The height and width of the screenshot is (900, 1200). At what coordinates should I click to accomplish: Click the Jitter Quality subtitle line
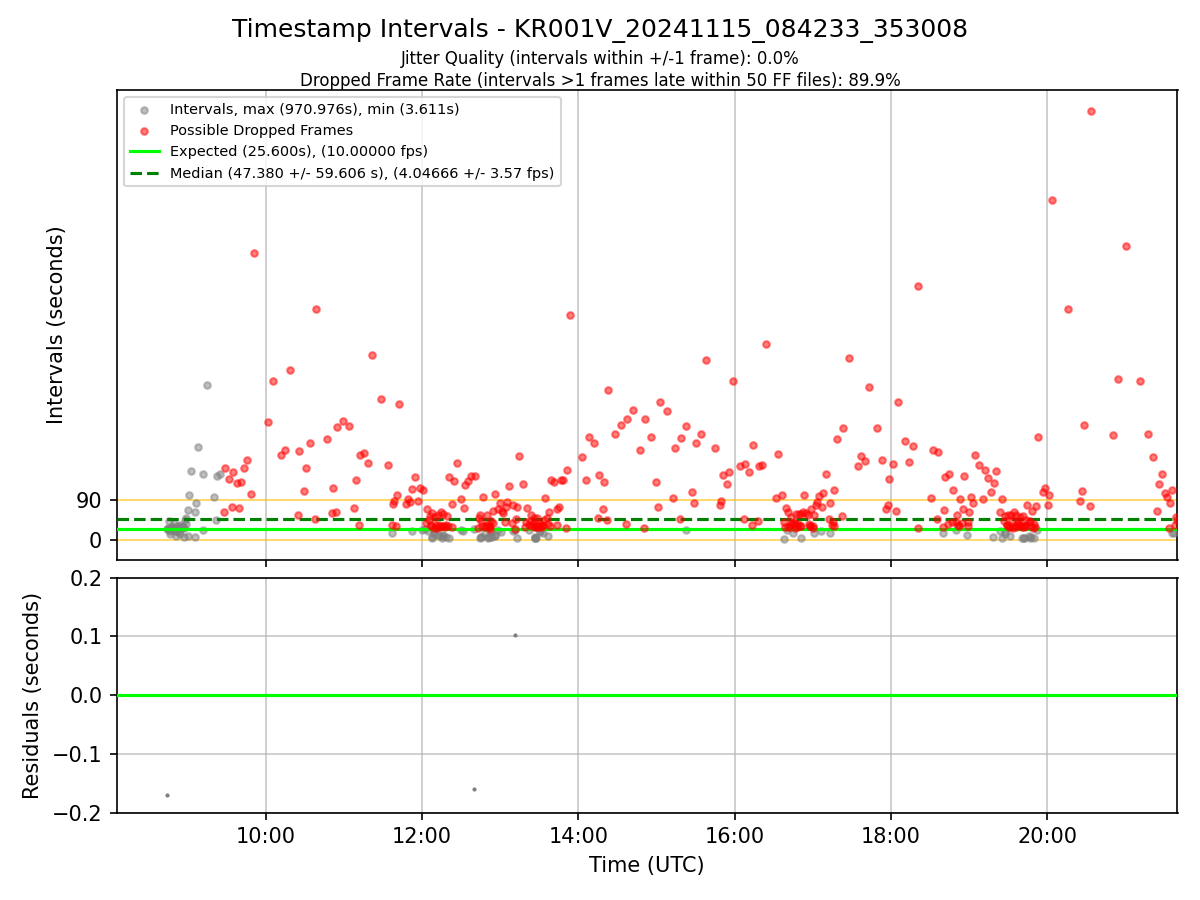point(600,59)
